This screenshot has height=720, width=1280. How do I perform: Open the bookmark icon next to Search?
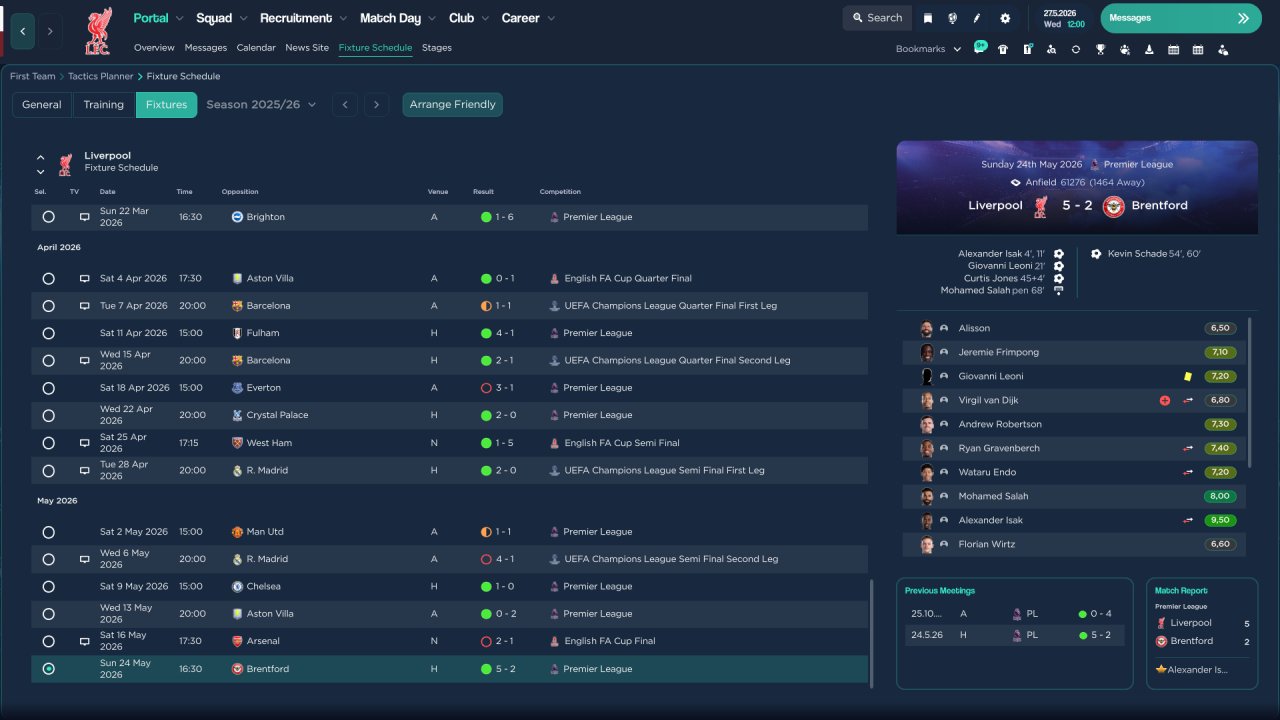pyautogui.click(x=928, y=18)
